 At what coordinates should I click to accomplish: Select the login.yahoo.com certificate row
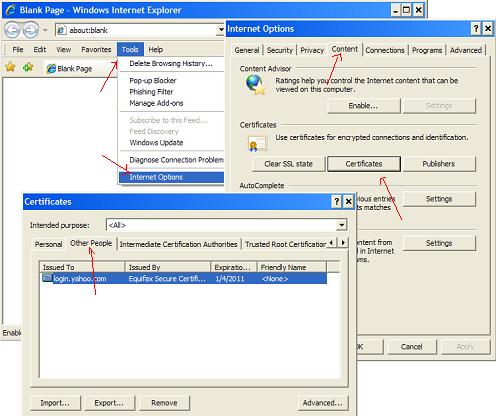(184, 278)
